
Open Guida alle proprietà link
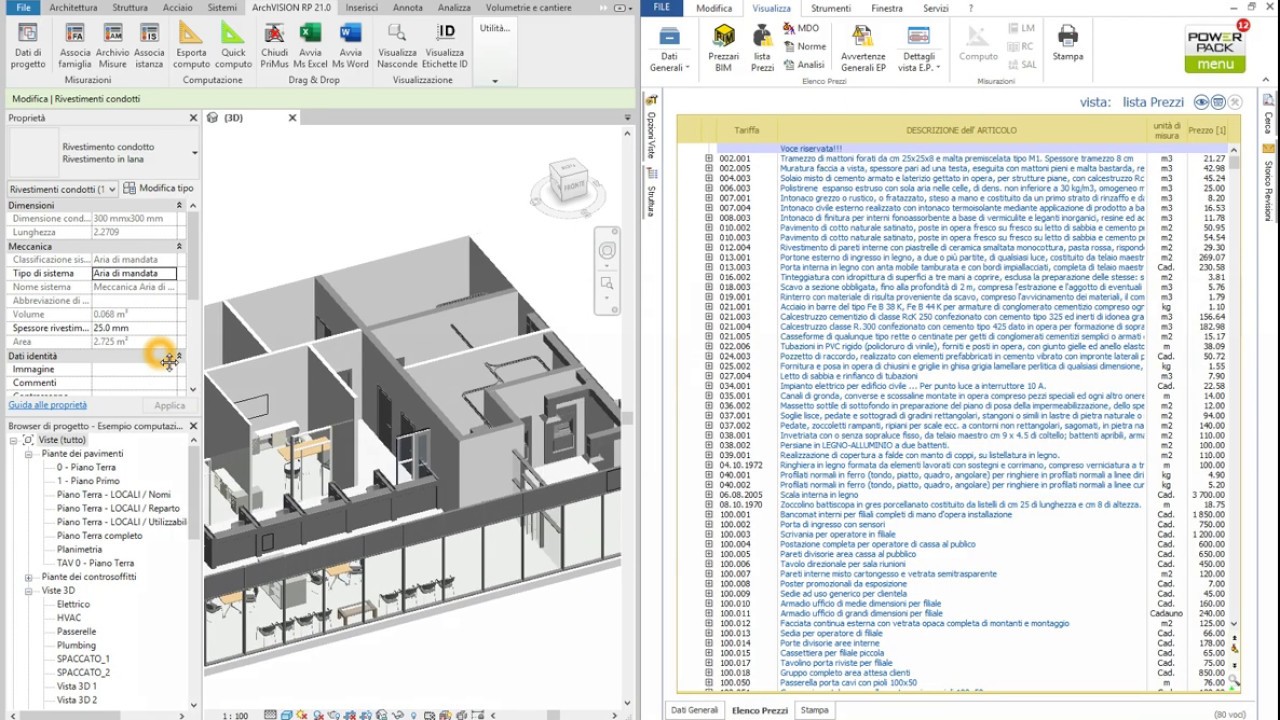[48, 405]
